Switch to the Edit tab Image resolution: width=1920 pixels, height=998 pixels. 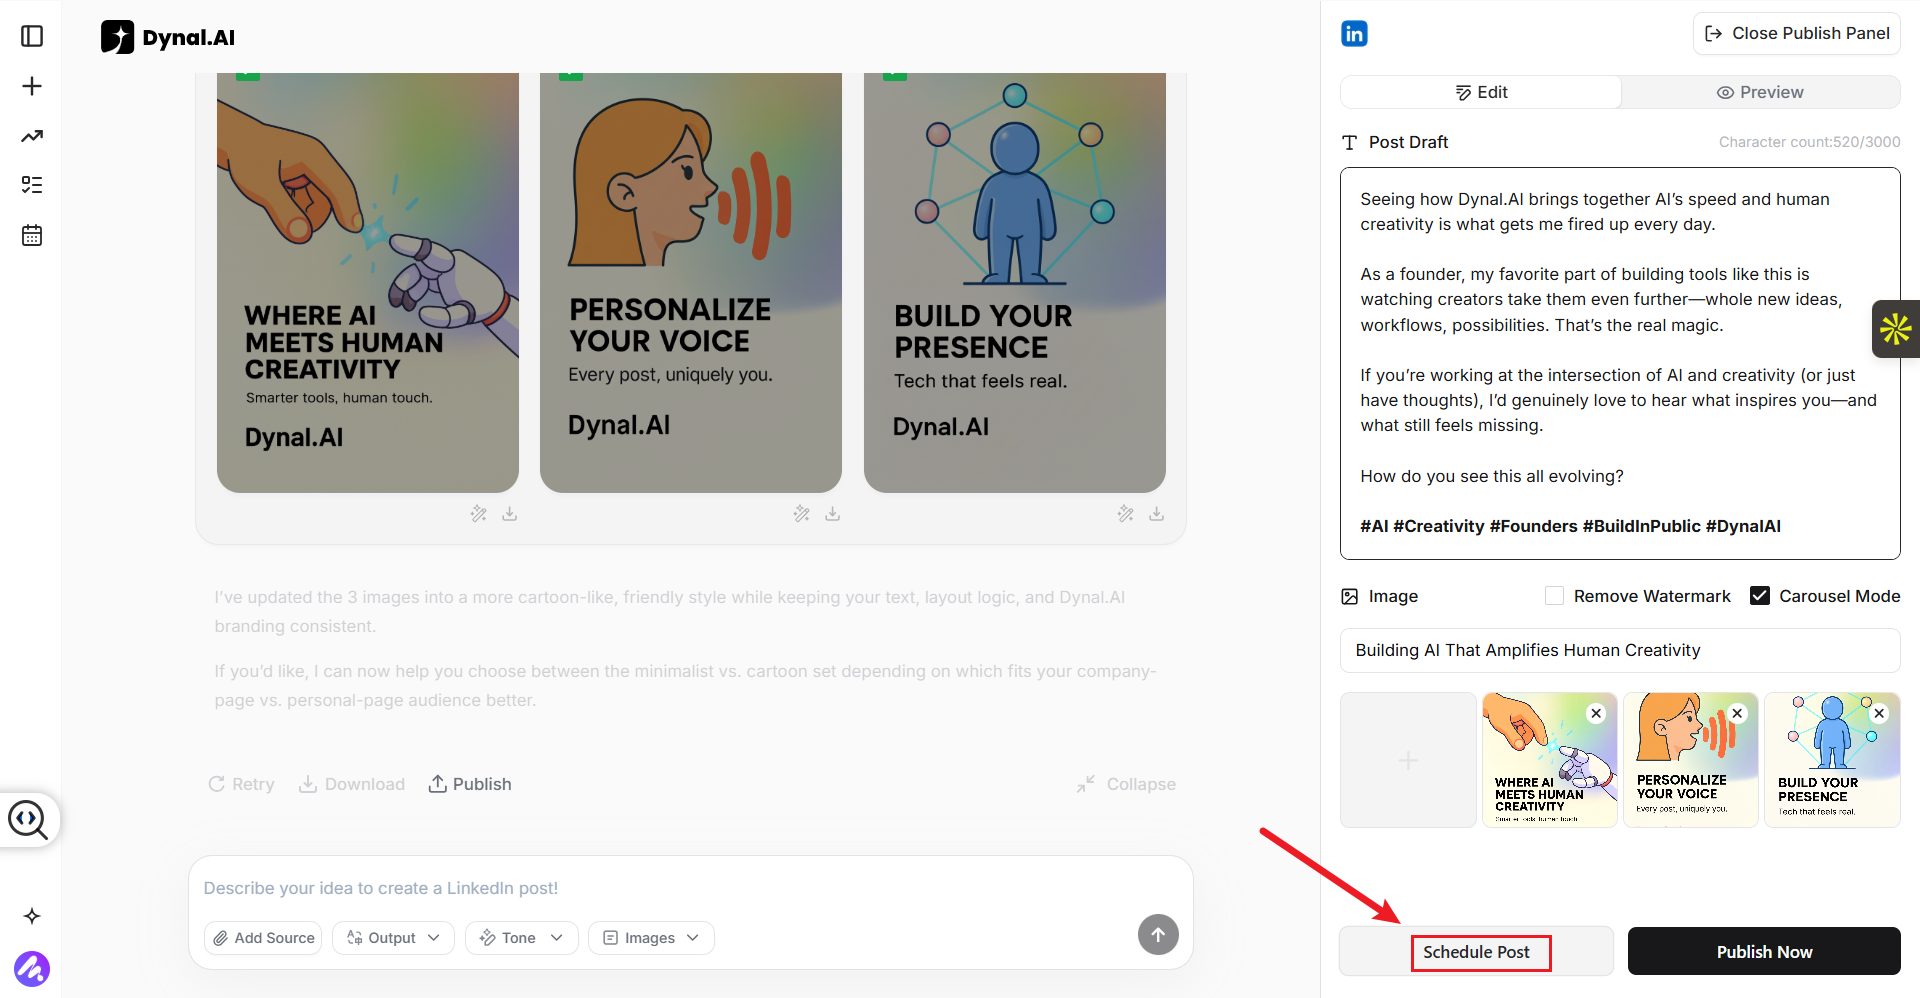click(x=1481, y=92)
